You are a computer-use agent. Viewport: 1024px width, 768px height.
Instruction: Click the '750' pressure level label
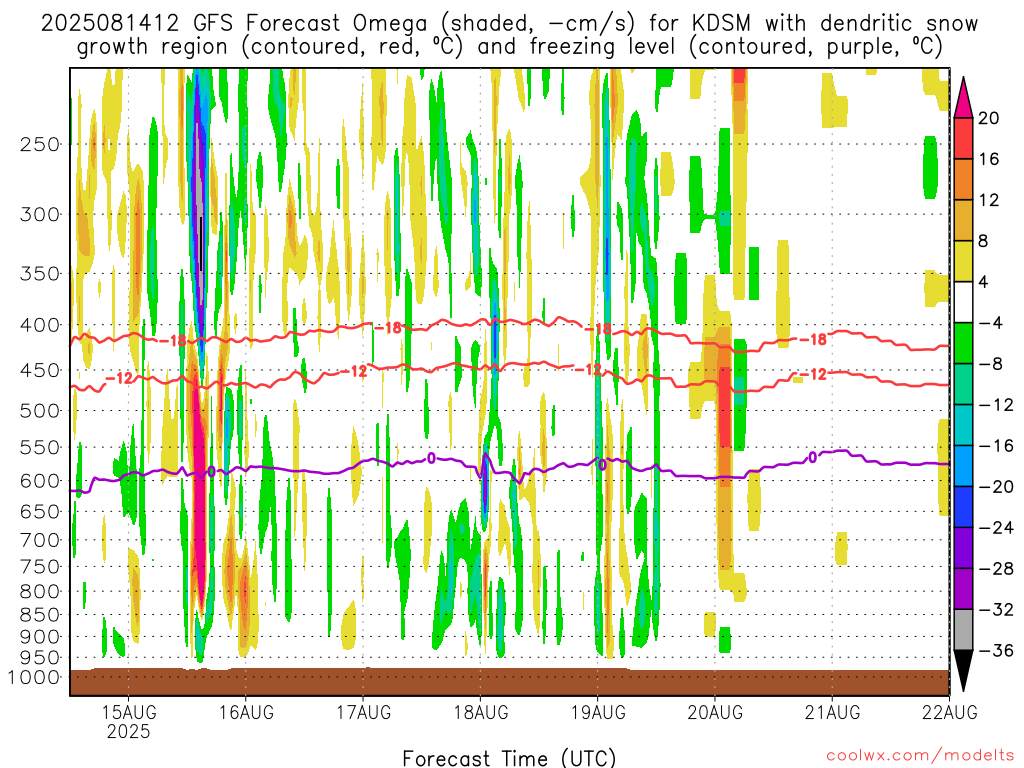(40, 566)
